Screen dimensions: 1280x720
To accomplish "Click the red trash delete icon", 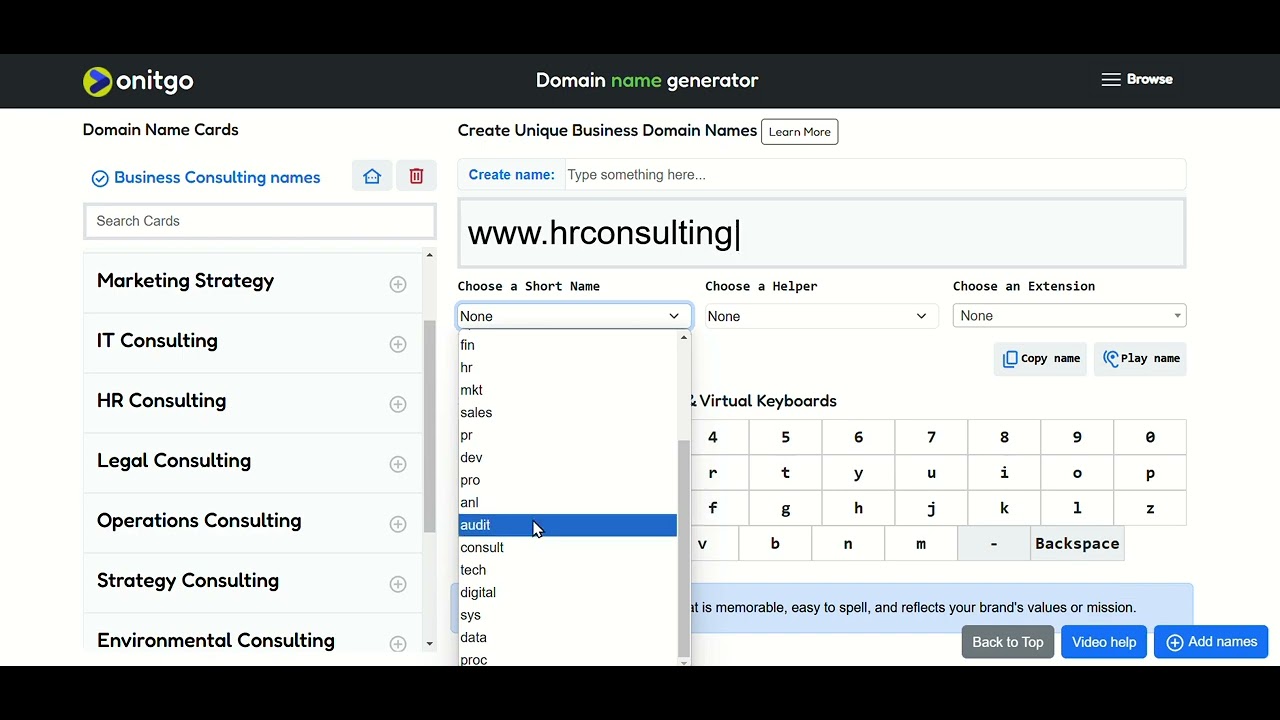I will tap(416, 177).
